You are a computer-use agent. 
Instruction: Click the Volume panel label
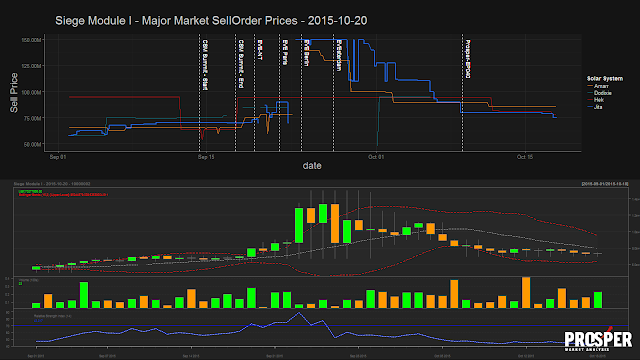pos(29,280)
